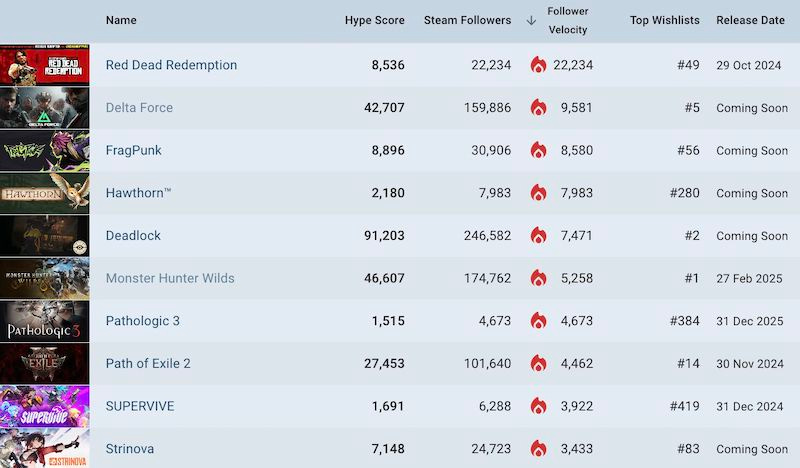Click the flame icon in SUPERVIVE row
Image resolution: width=800 pixels, height=468 pixels.
[538, 406]
